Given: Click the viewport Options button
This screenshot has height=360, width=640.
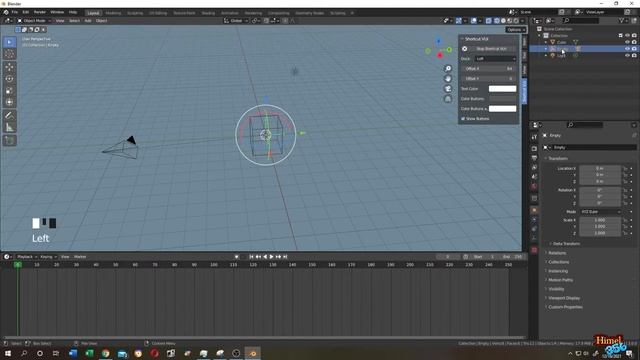Looking at the screenshot, I should (x=516, y=30).
